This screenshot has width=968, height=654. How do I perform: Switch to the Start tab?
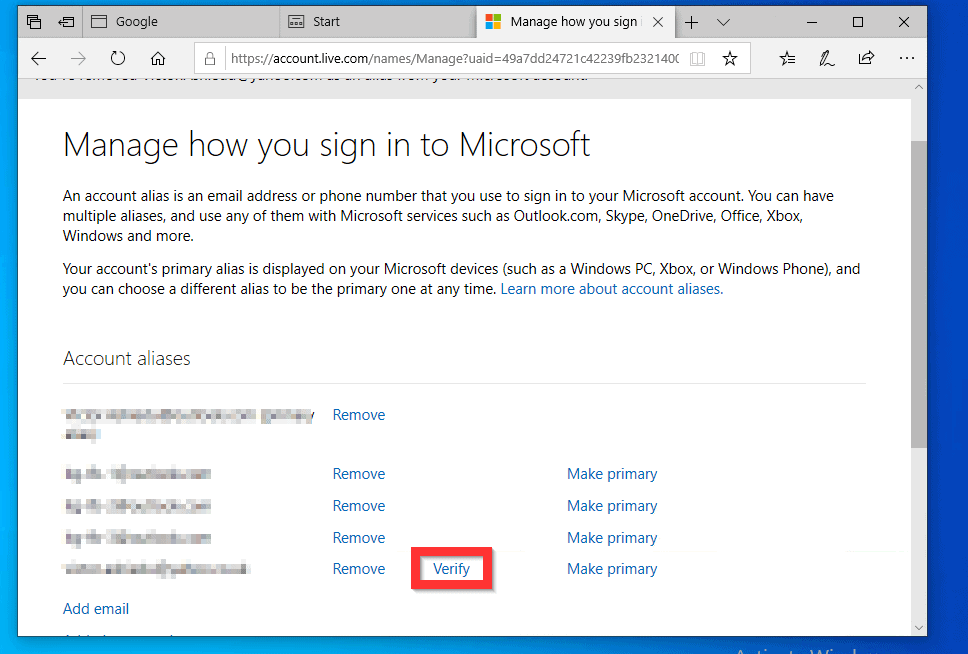375,21
